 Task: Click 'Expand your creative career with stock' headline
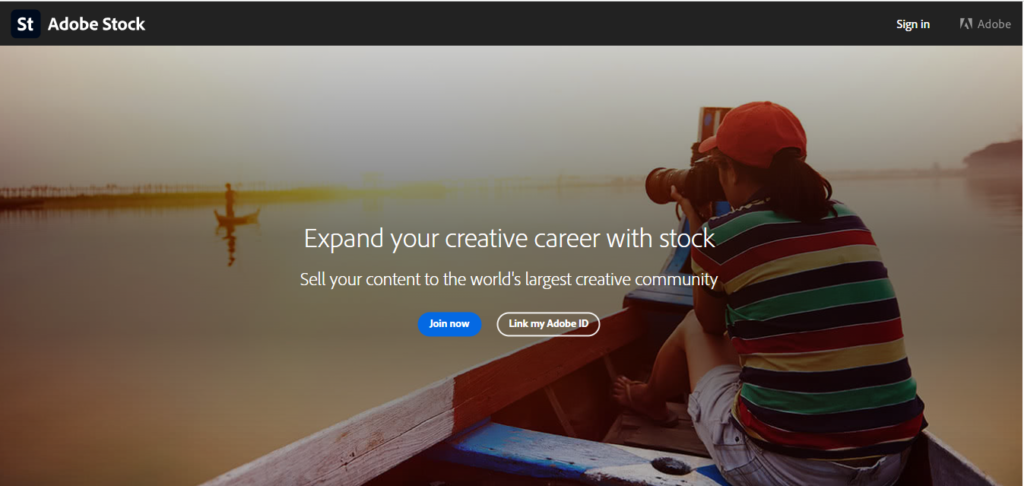(x=509, y=238)
